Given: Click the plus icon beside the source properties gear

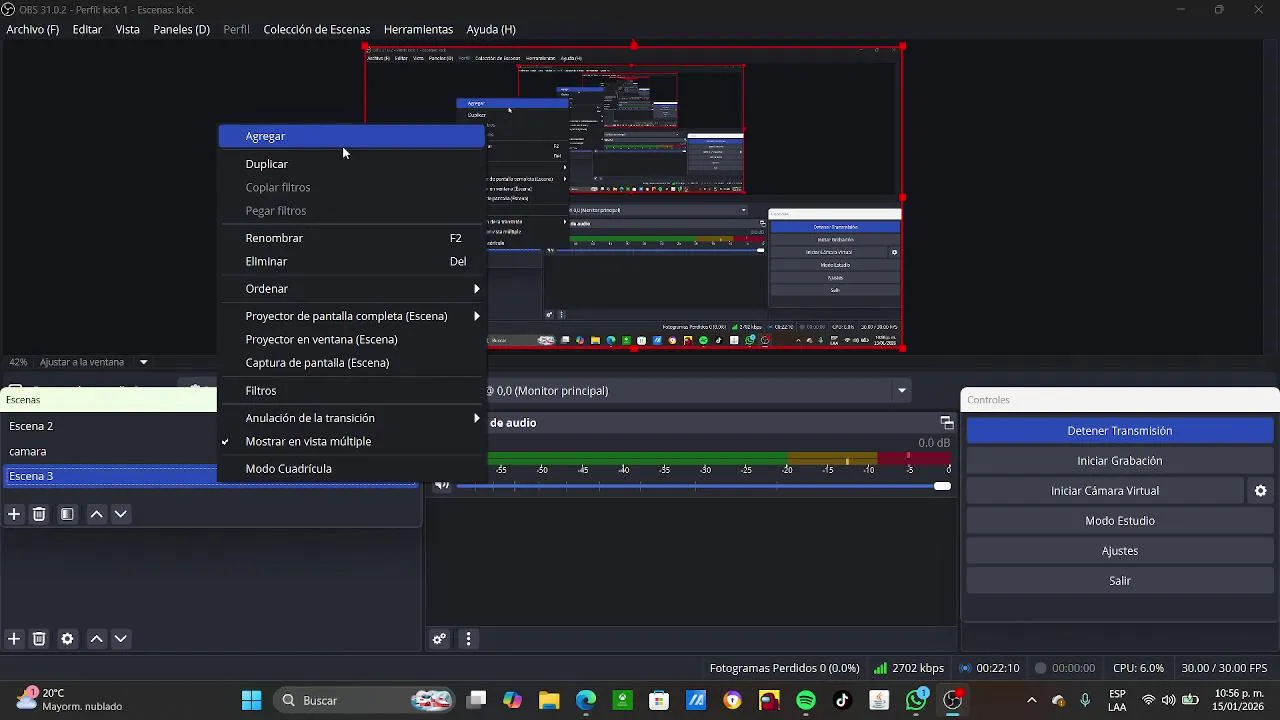Looking at the screenshot, I should (14, 639).
